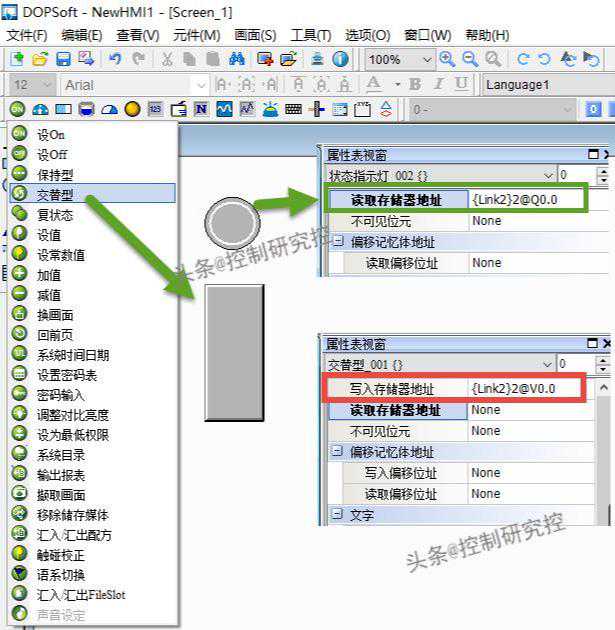Collapse the 文字 property group
615x630 pixels.
337,515
